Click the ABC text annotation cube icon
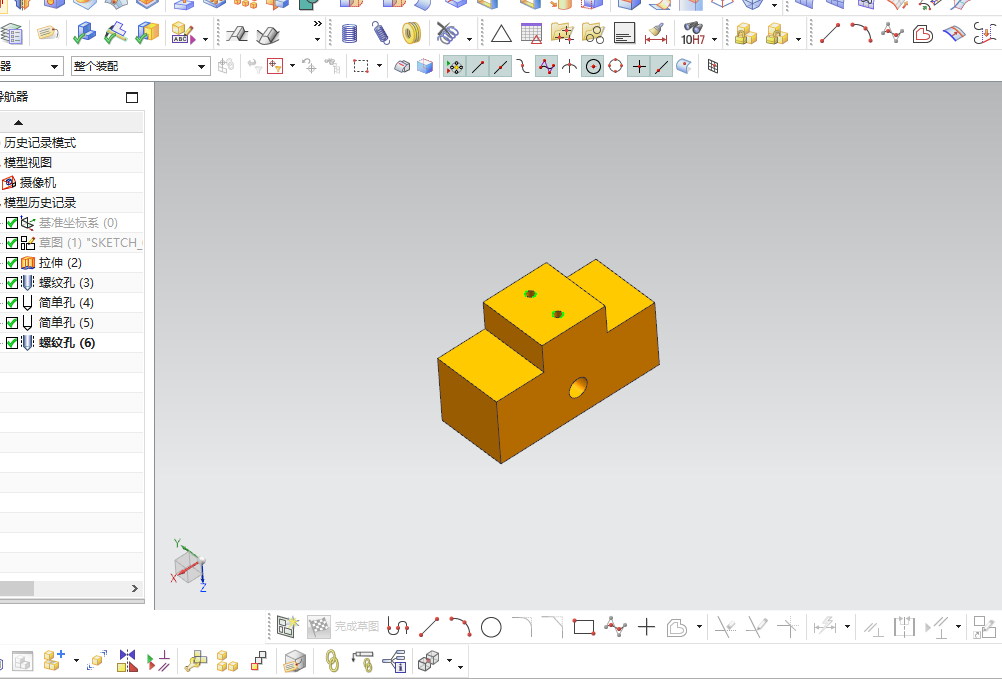Screen dimensions: 1002x679 point(183,33)
